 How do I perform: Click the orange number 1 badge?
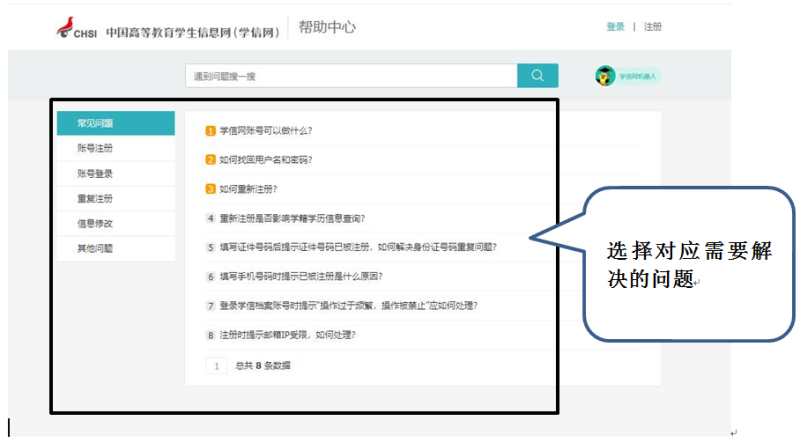(x=210, y=131)
